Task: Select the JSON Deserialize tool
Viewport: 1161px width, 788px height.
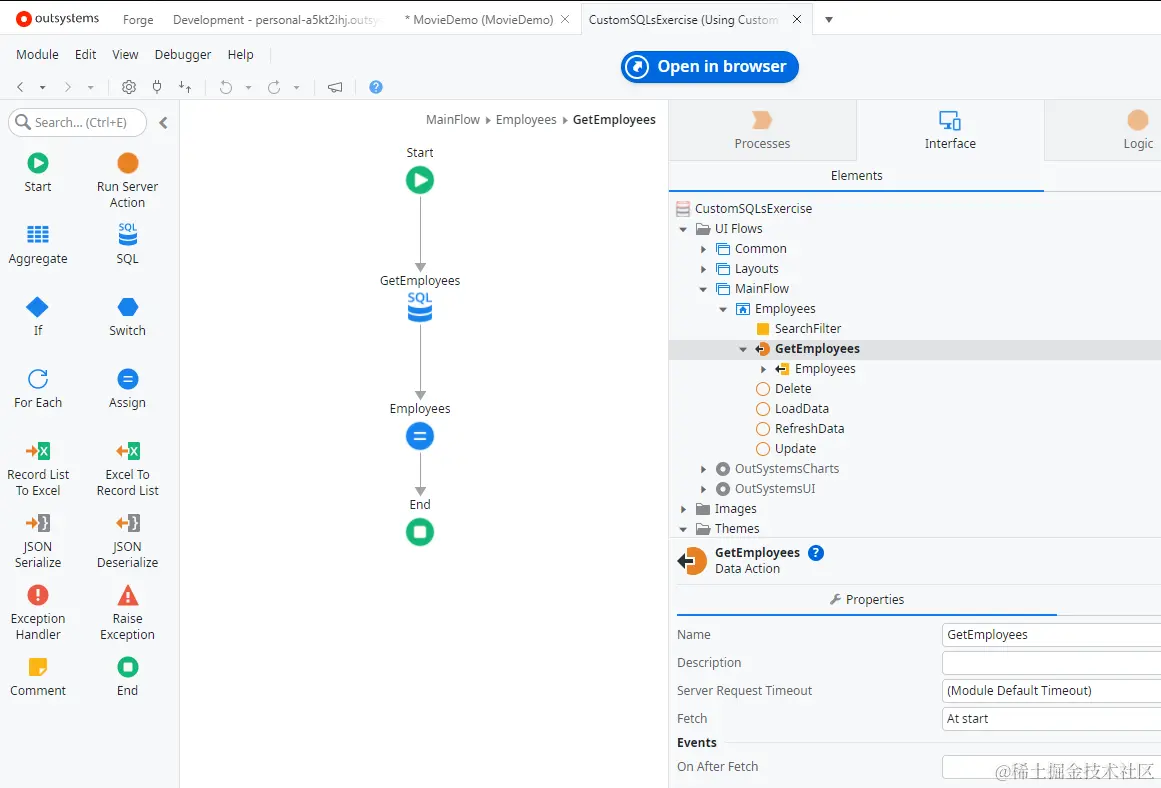Action: click(127, 541)
